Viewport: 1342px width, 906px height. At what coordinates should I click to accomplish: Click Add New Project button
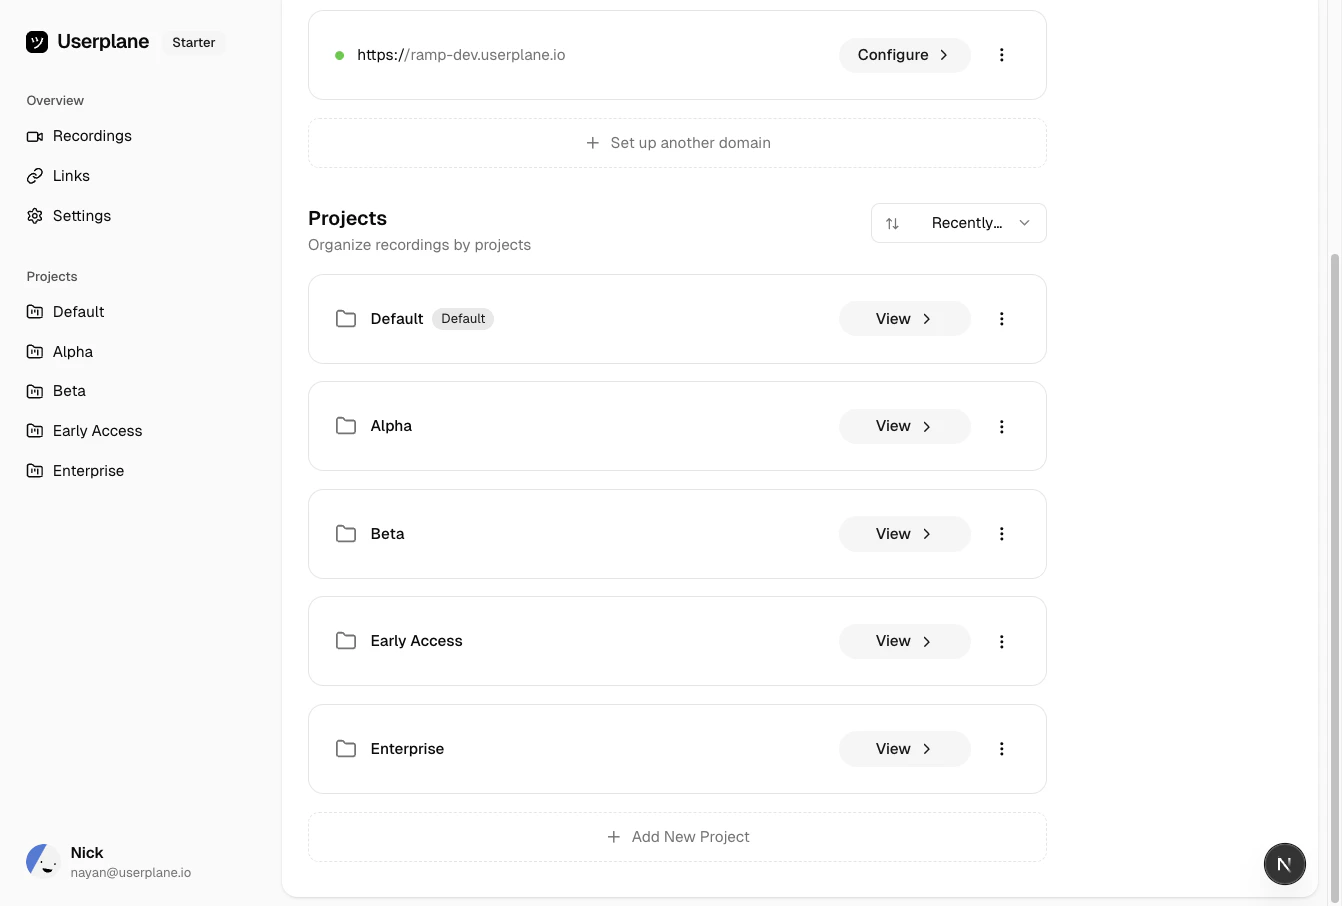(x=678, y=837)
